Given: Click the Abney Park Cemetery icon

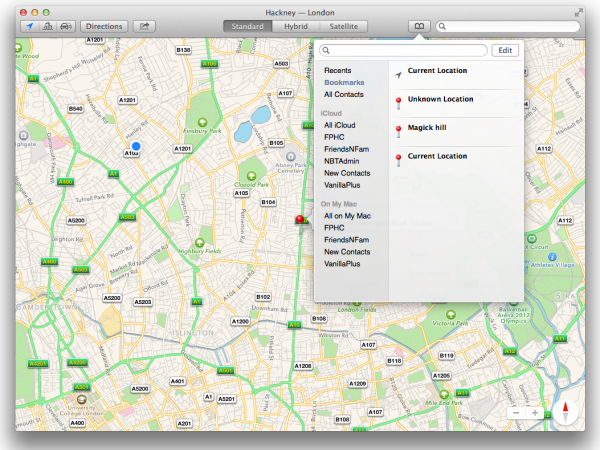Looking at the screenshot, I should 291,156.
